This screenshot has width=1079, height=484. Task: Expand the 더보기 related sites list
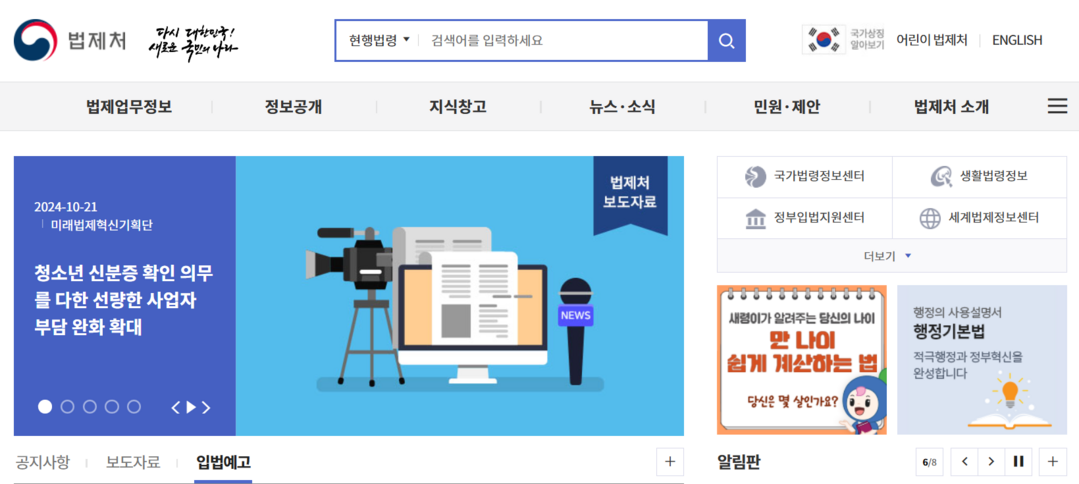coord(889,256)
